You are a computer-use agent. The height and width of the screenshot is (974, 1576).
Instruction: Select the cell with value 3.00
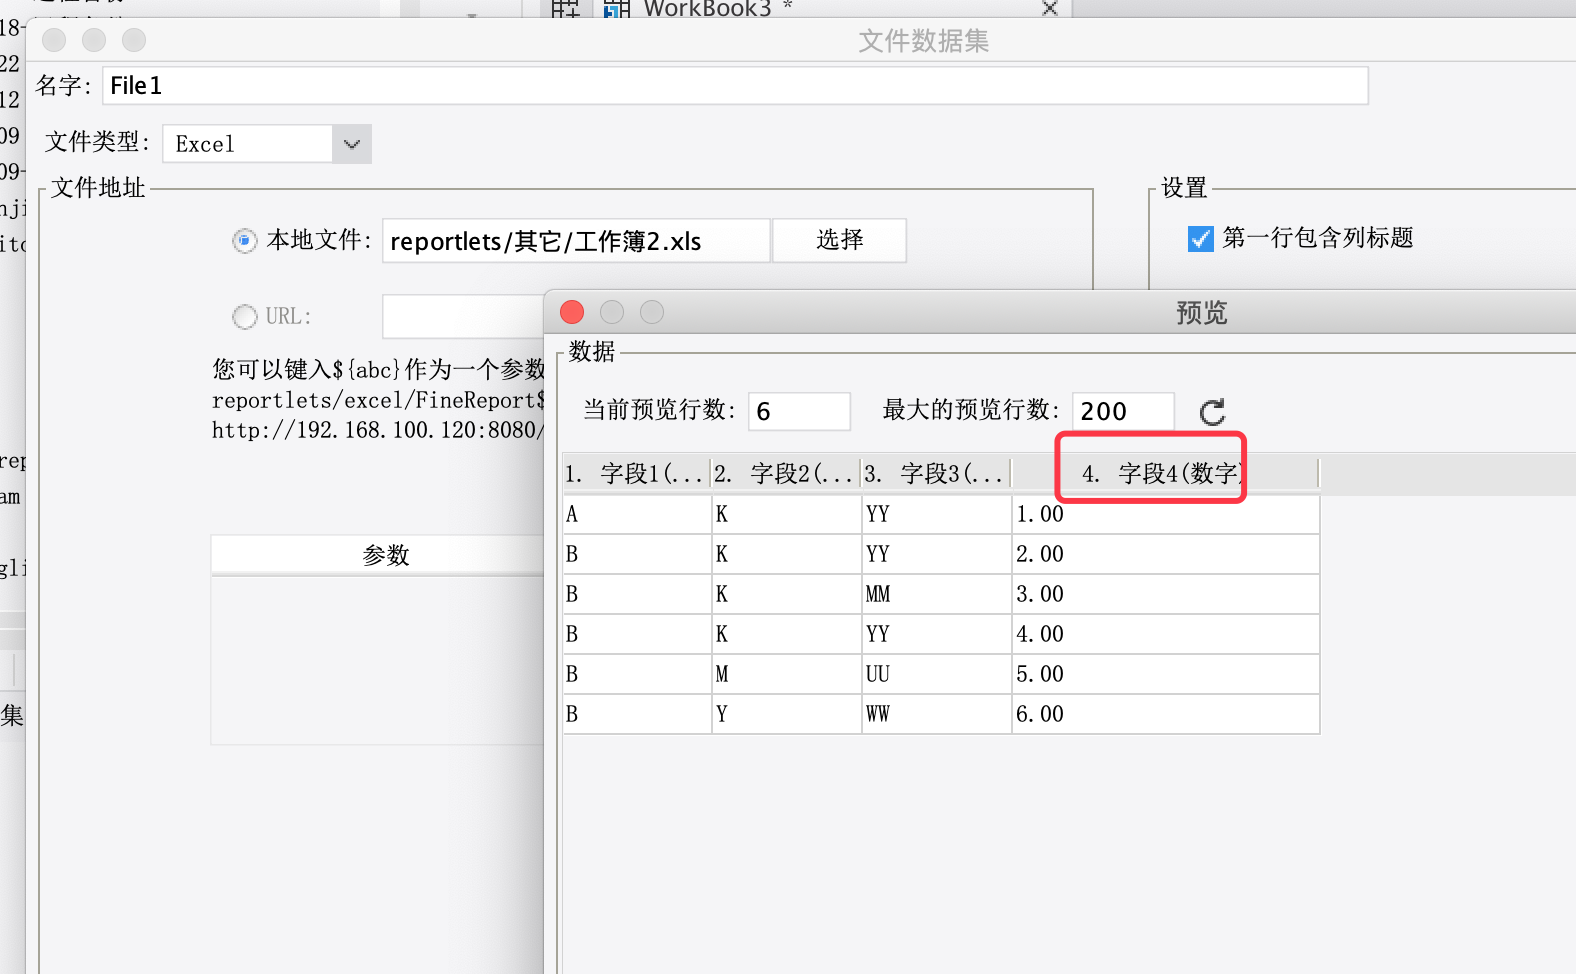pyautogui.click(x=1166, y=594)
